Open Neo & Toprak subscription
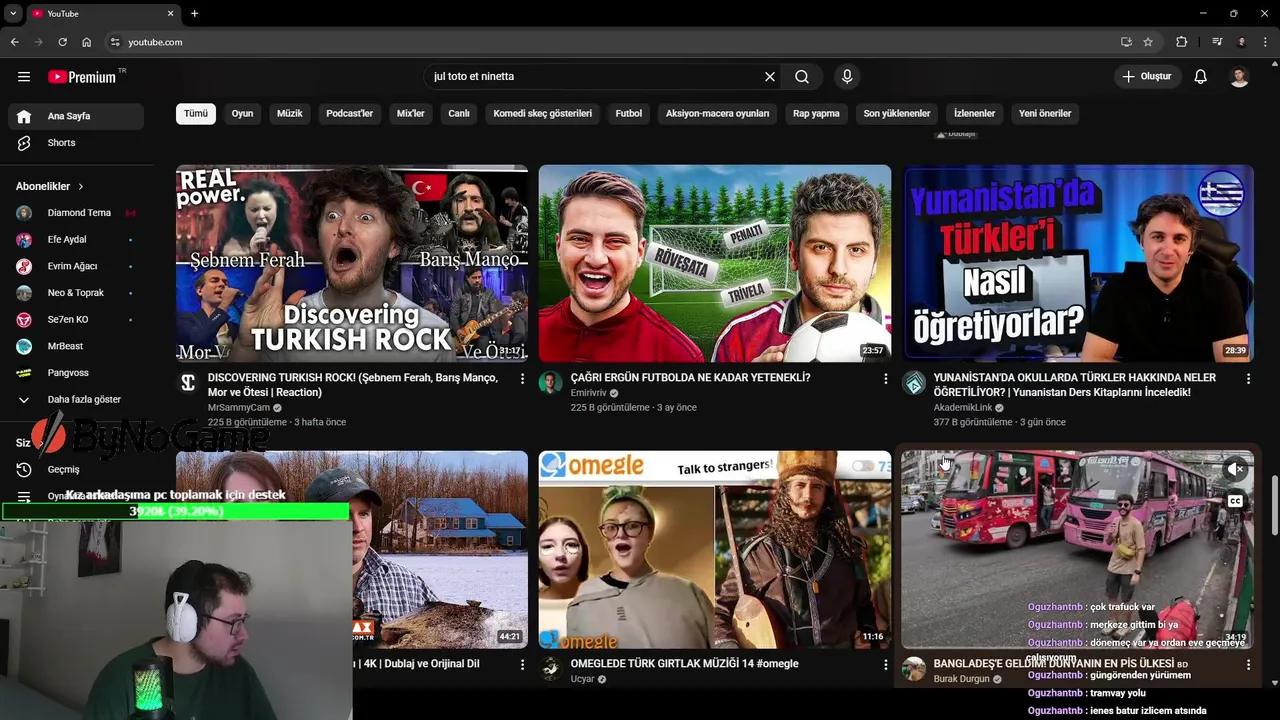The width and height of the screenshot is (1280, 720). [x=76, y=293]
